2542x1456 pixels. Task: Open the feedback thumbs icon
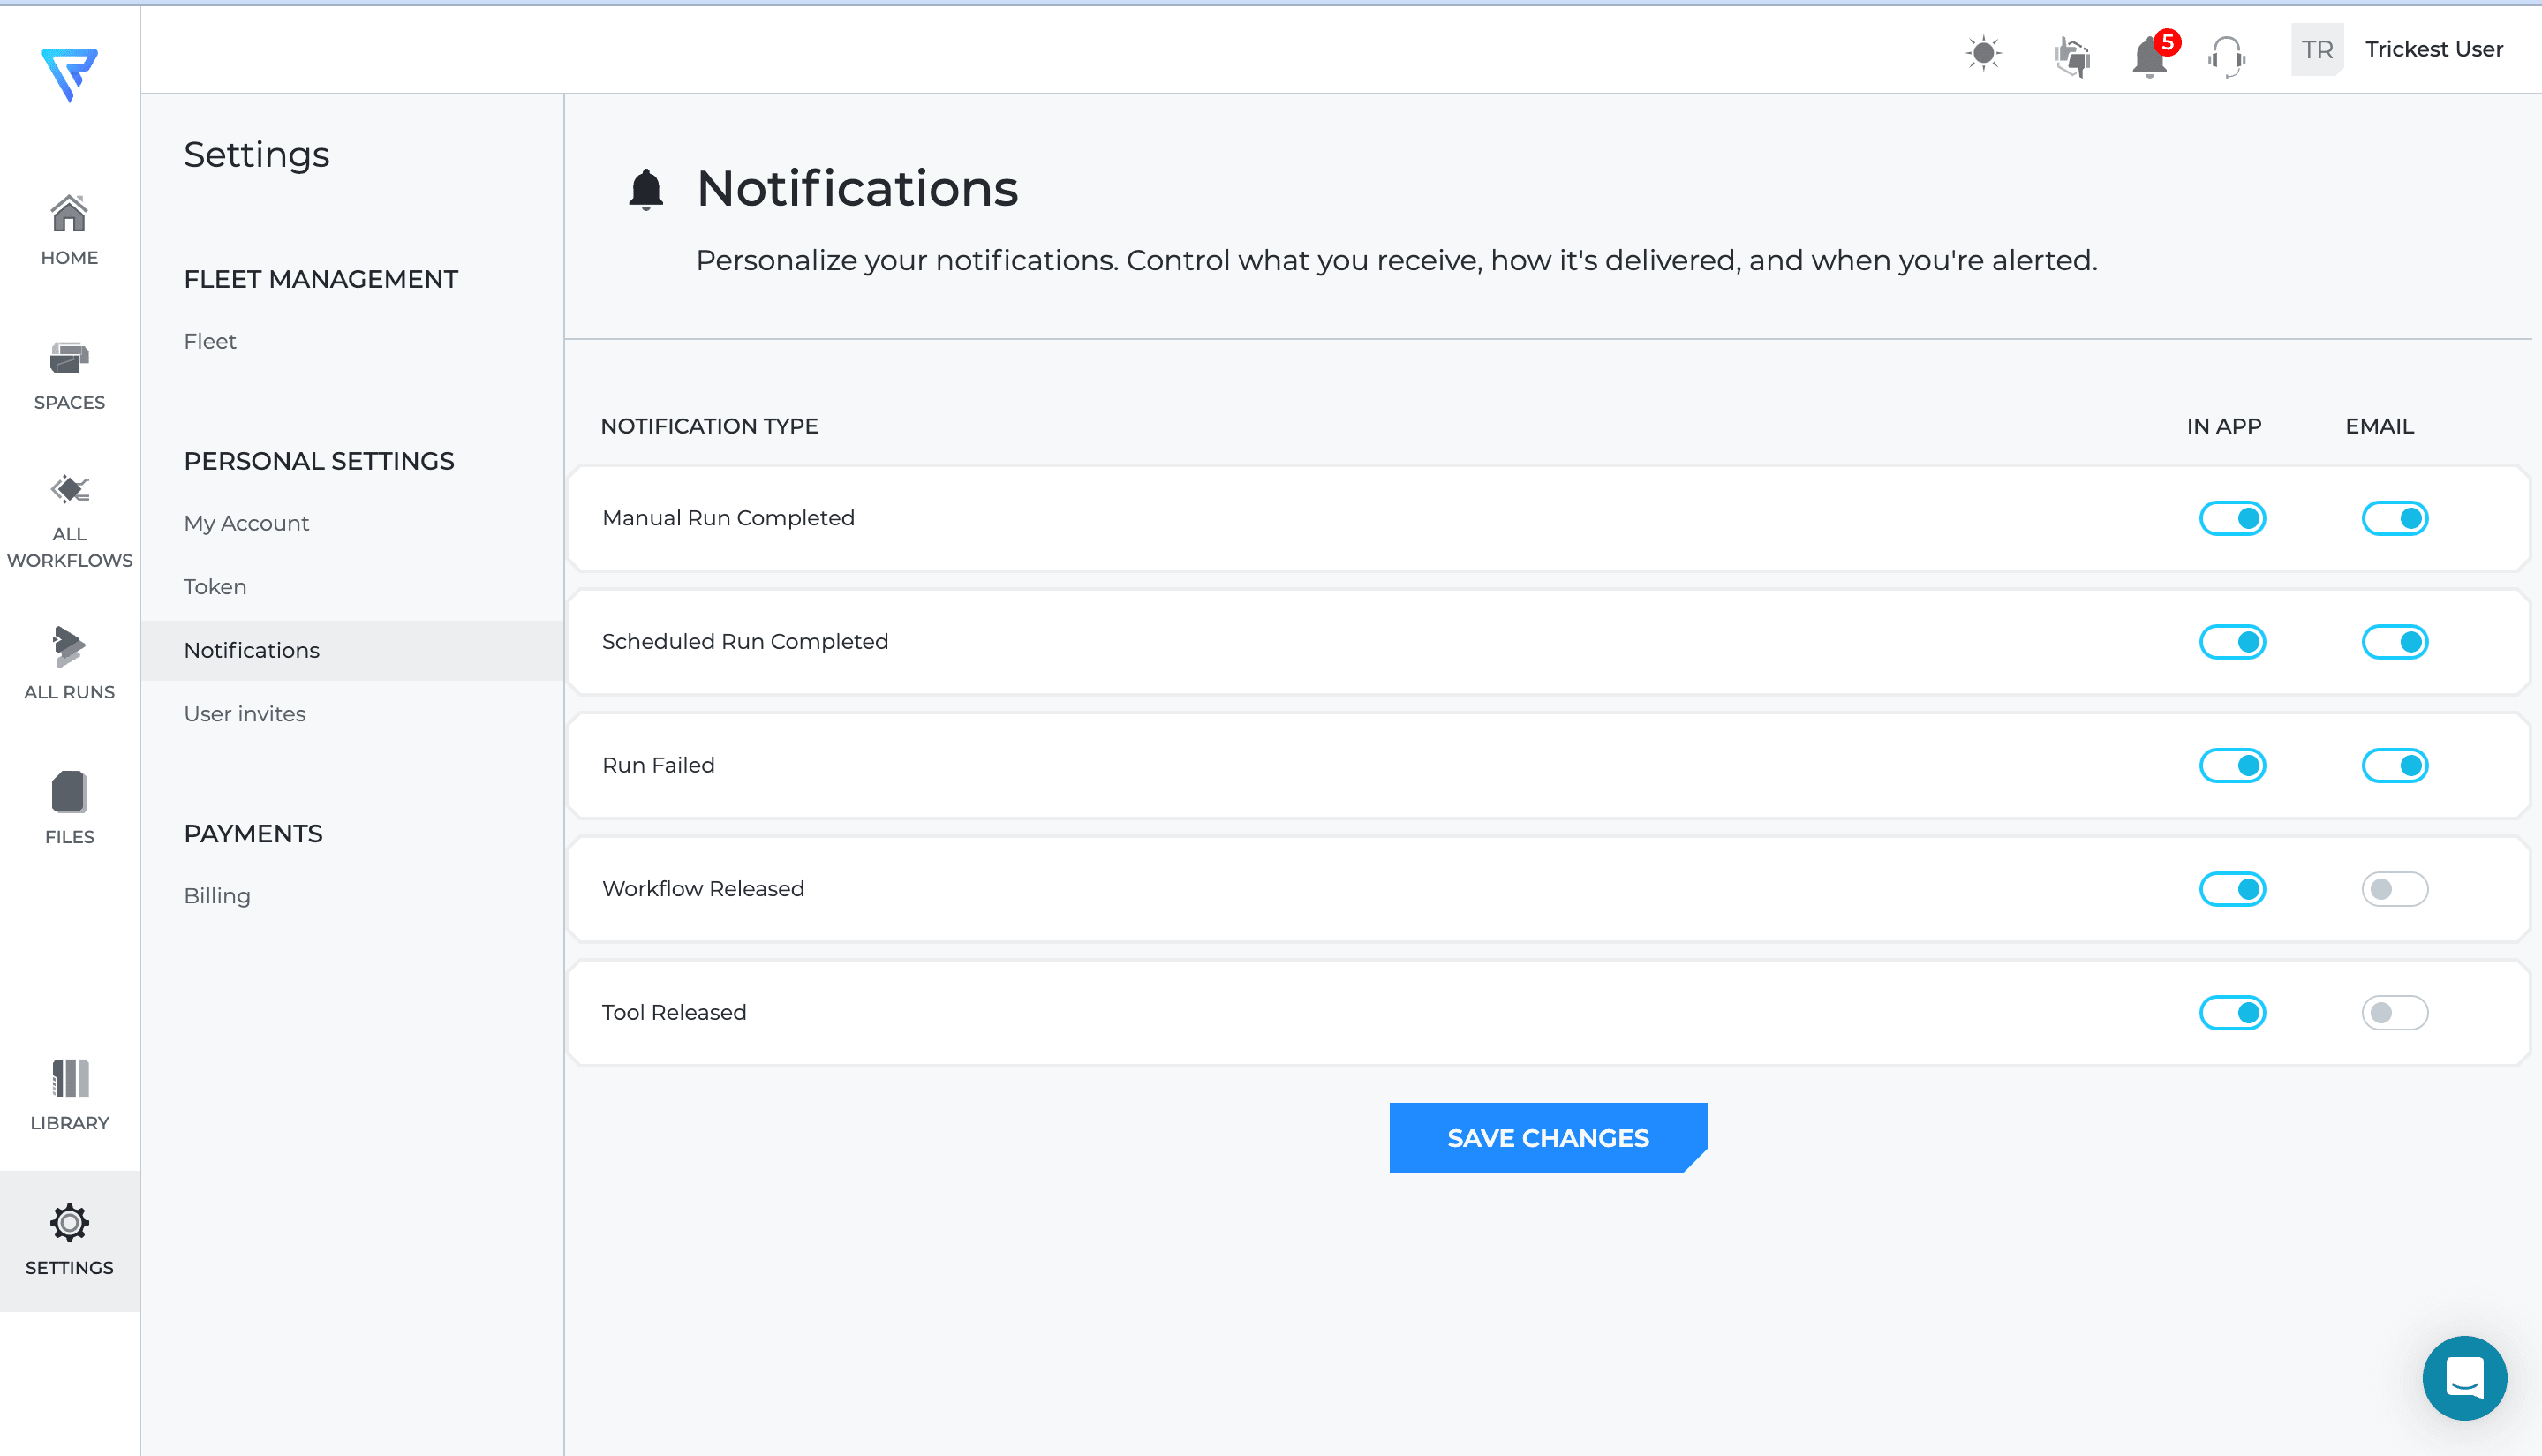tap(2072, 56)
